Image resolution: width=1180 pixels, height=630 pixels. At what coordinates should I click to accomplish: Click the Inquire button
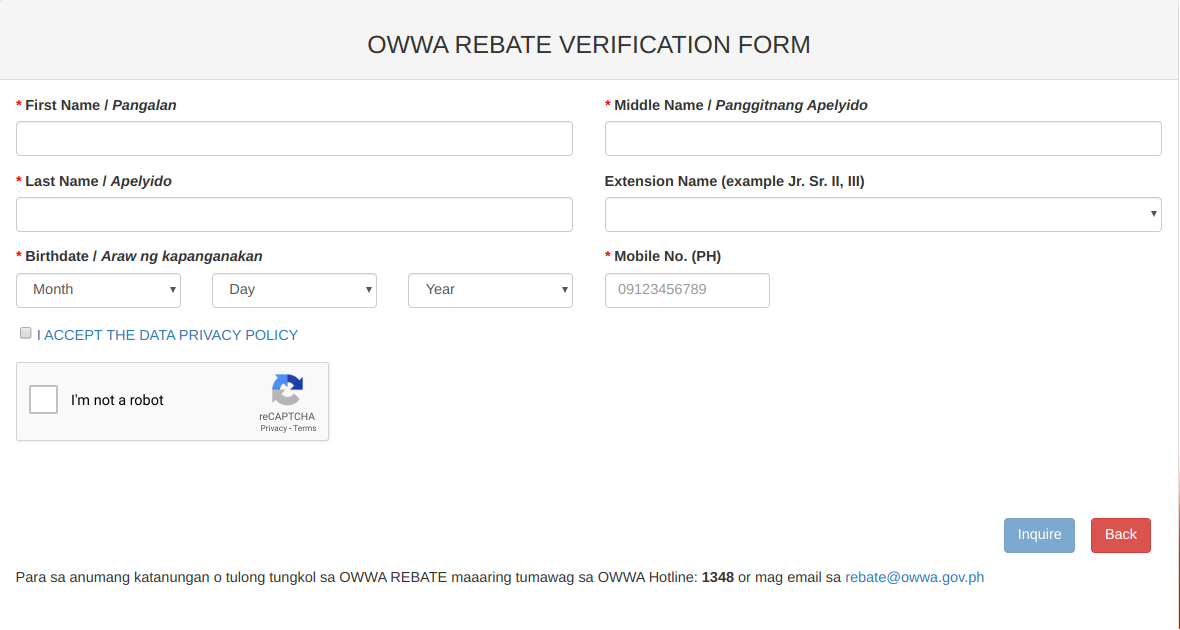[1039, 535]
